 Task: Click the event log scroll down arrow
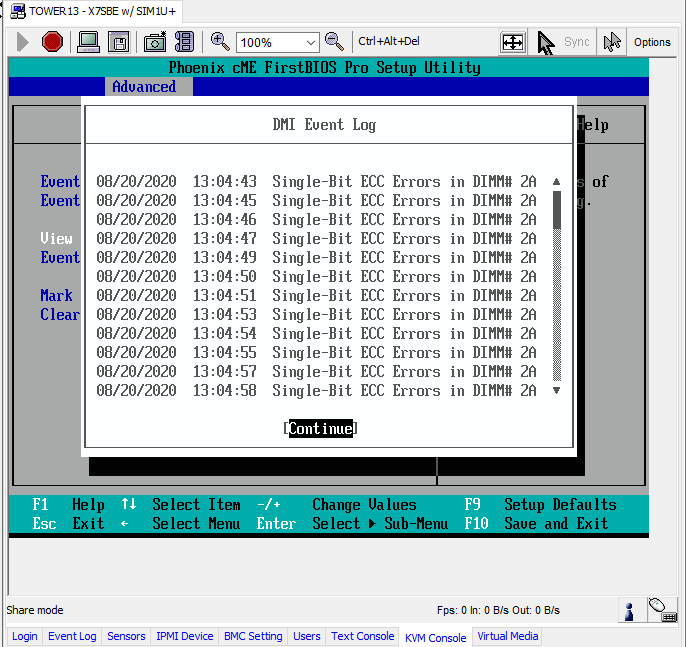(556, 390)
